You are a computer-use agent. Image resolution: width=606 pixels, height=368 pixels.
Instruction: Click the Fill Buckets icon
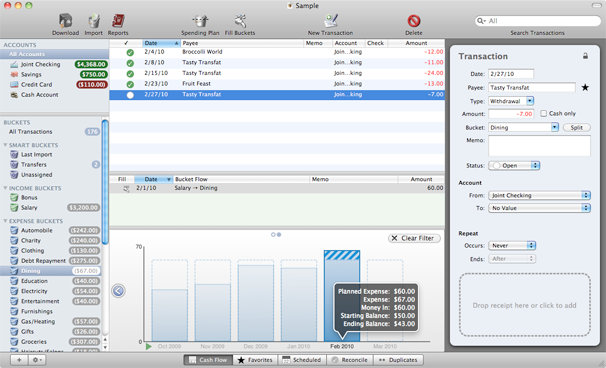click(x=240, y=21)
